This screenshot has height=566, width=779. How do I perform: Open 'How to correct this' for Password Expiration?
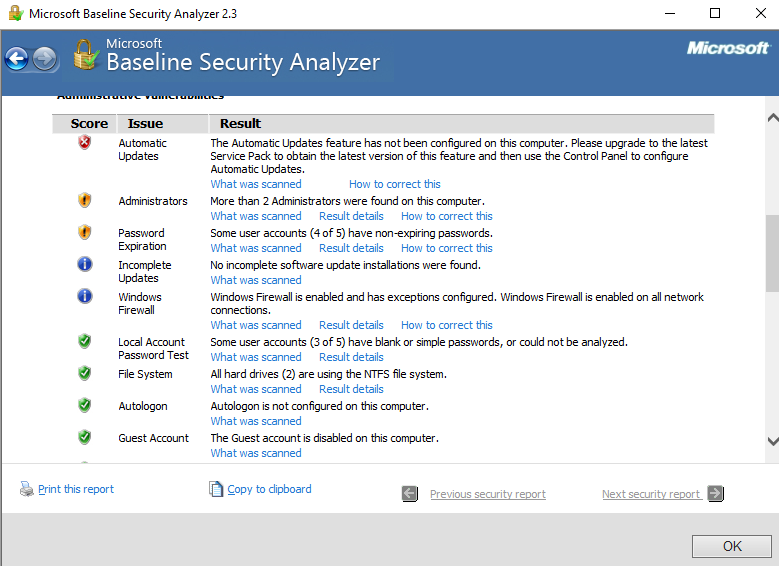coord(447,248)
